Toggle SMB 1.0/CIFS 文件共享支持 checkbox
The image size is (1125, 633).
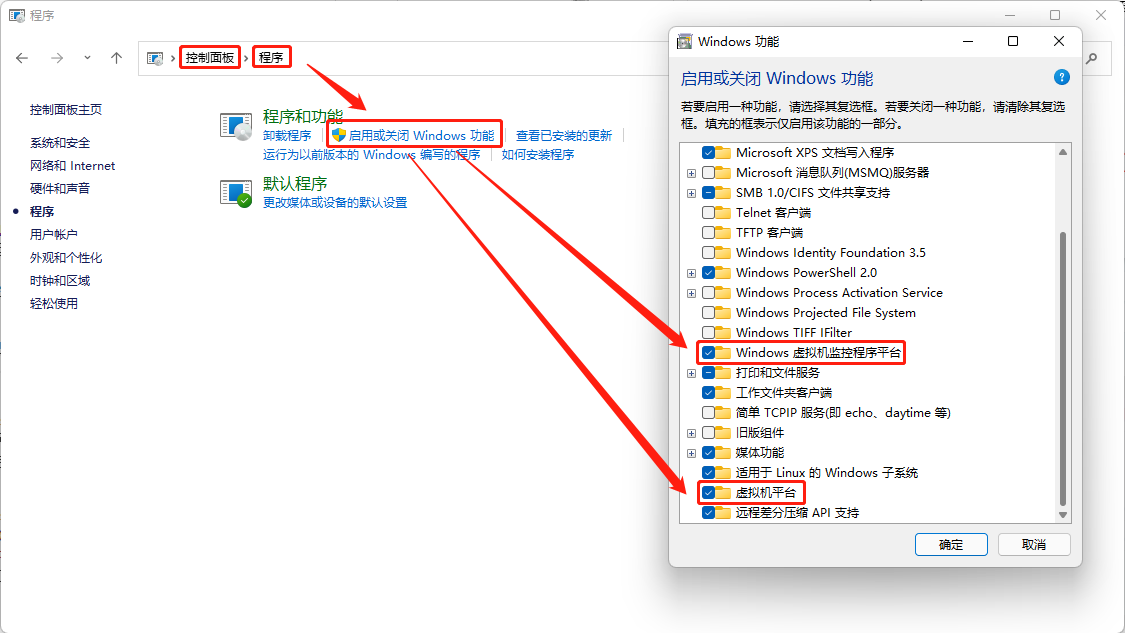point(708,193)
